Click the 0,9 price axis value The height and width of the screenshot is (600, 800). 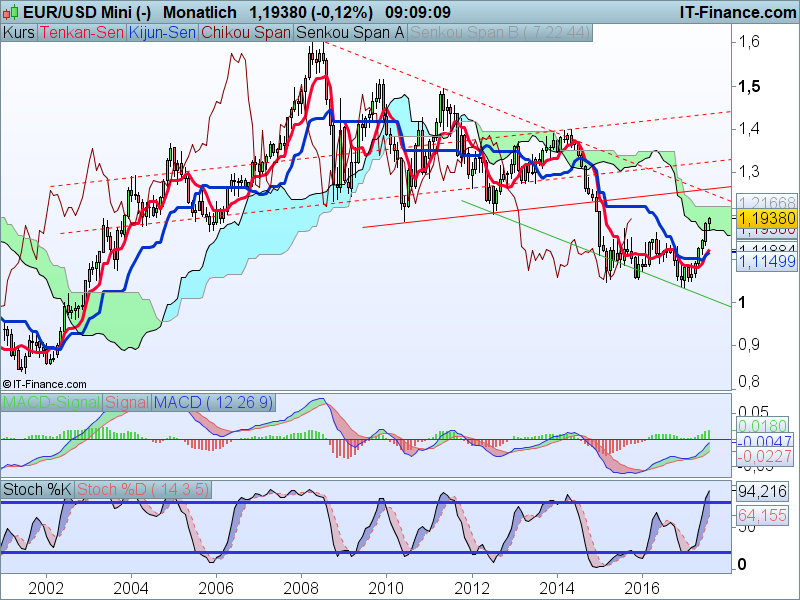pyautogui.click(x=749, y=344)
